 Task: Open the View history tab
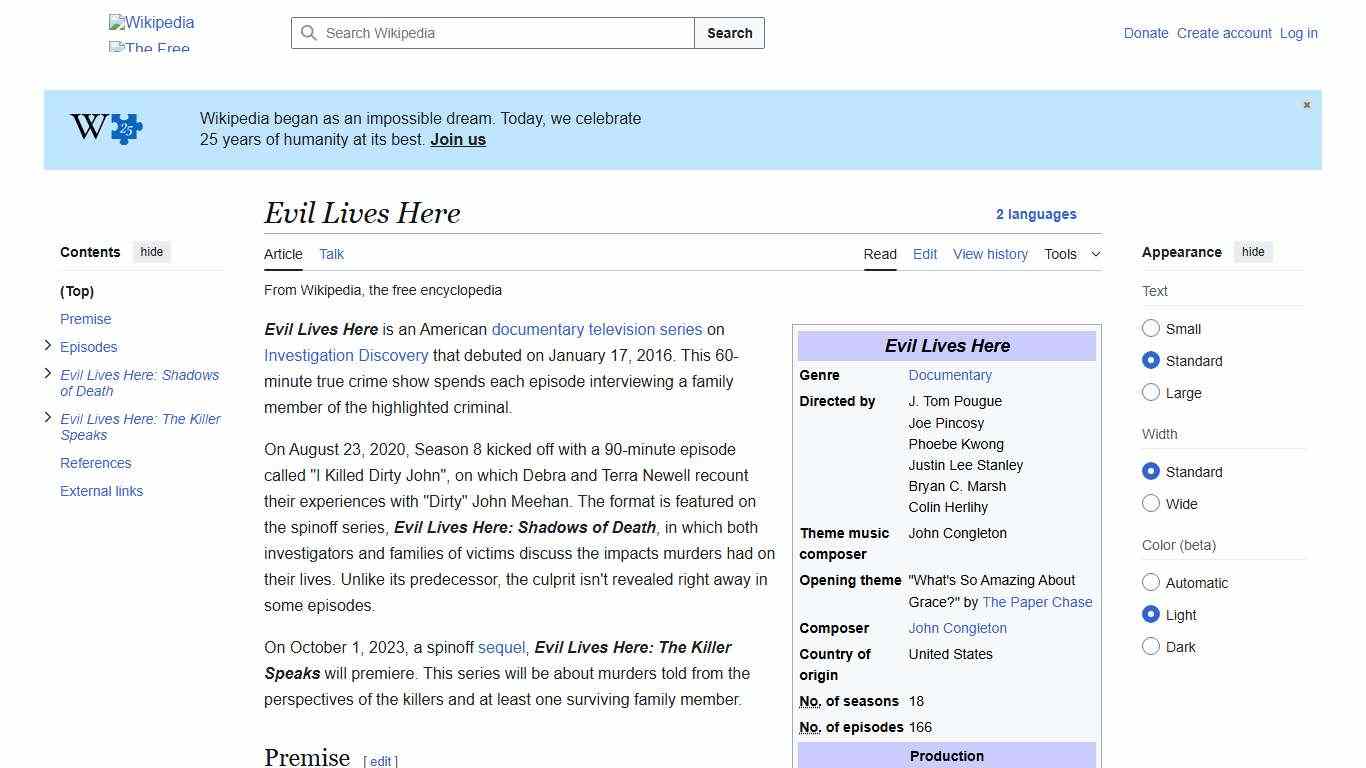[990, 254]
